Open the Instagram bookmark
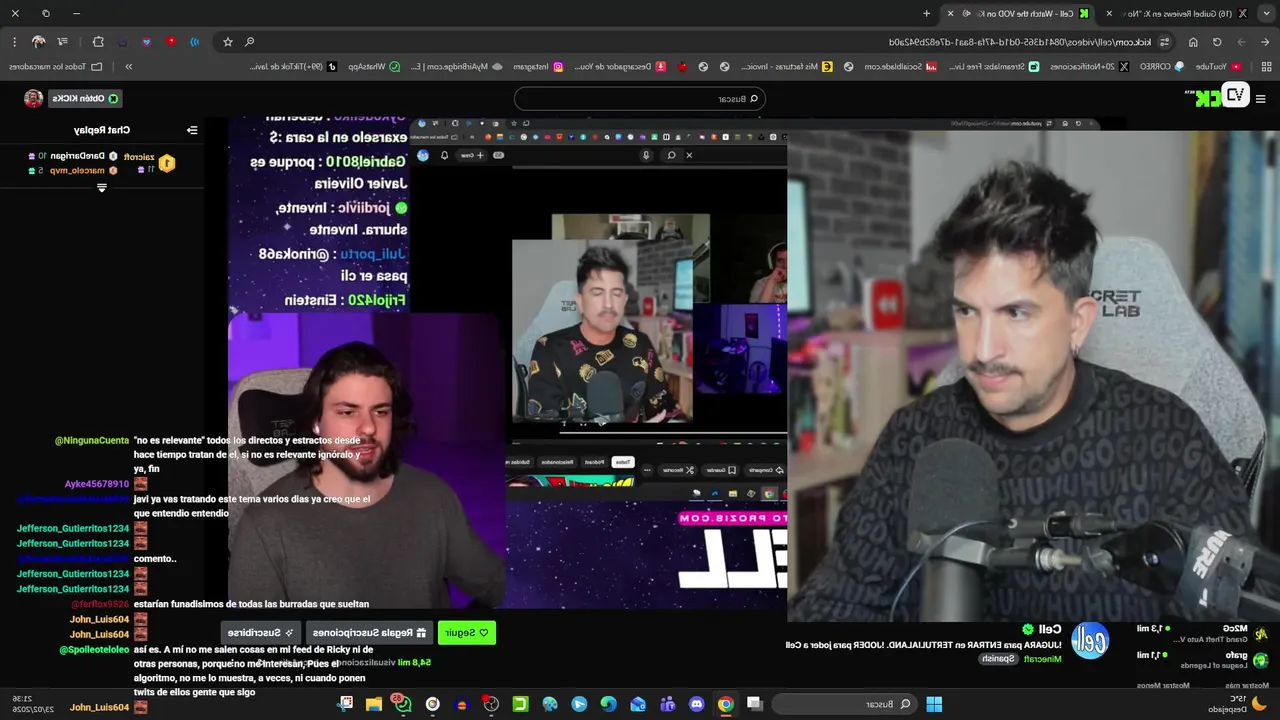1280x720 pixels. [x=538, y=66]
